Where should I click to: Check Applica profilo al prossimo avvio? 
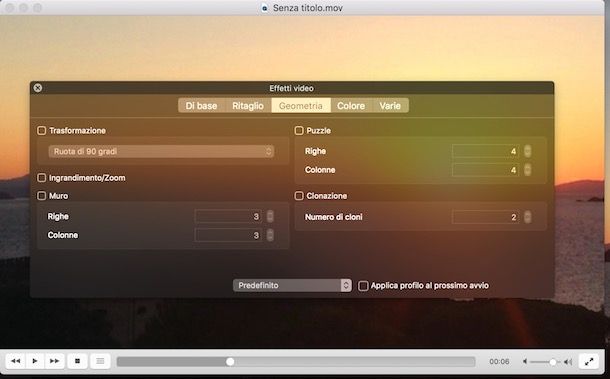363,286
